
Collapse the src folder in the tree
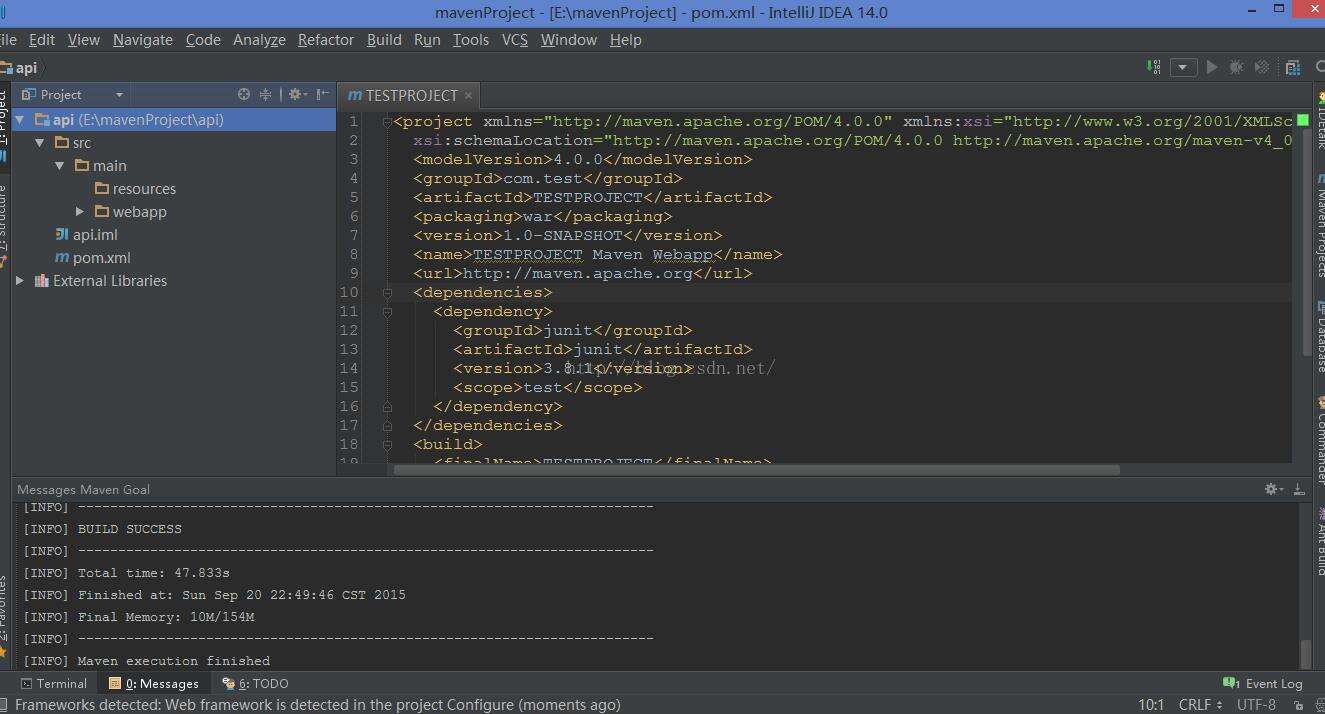[x=40, y=143]
